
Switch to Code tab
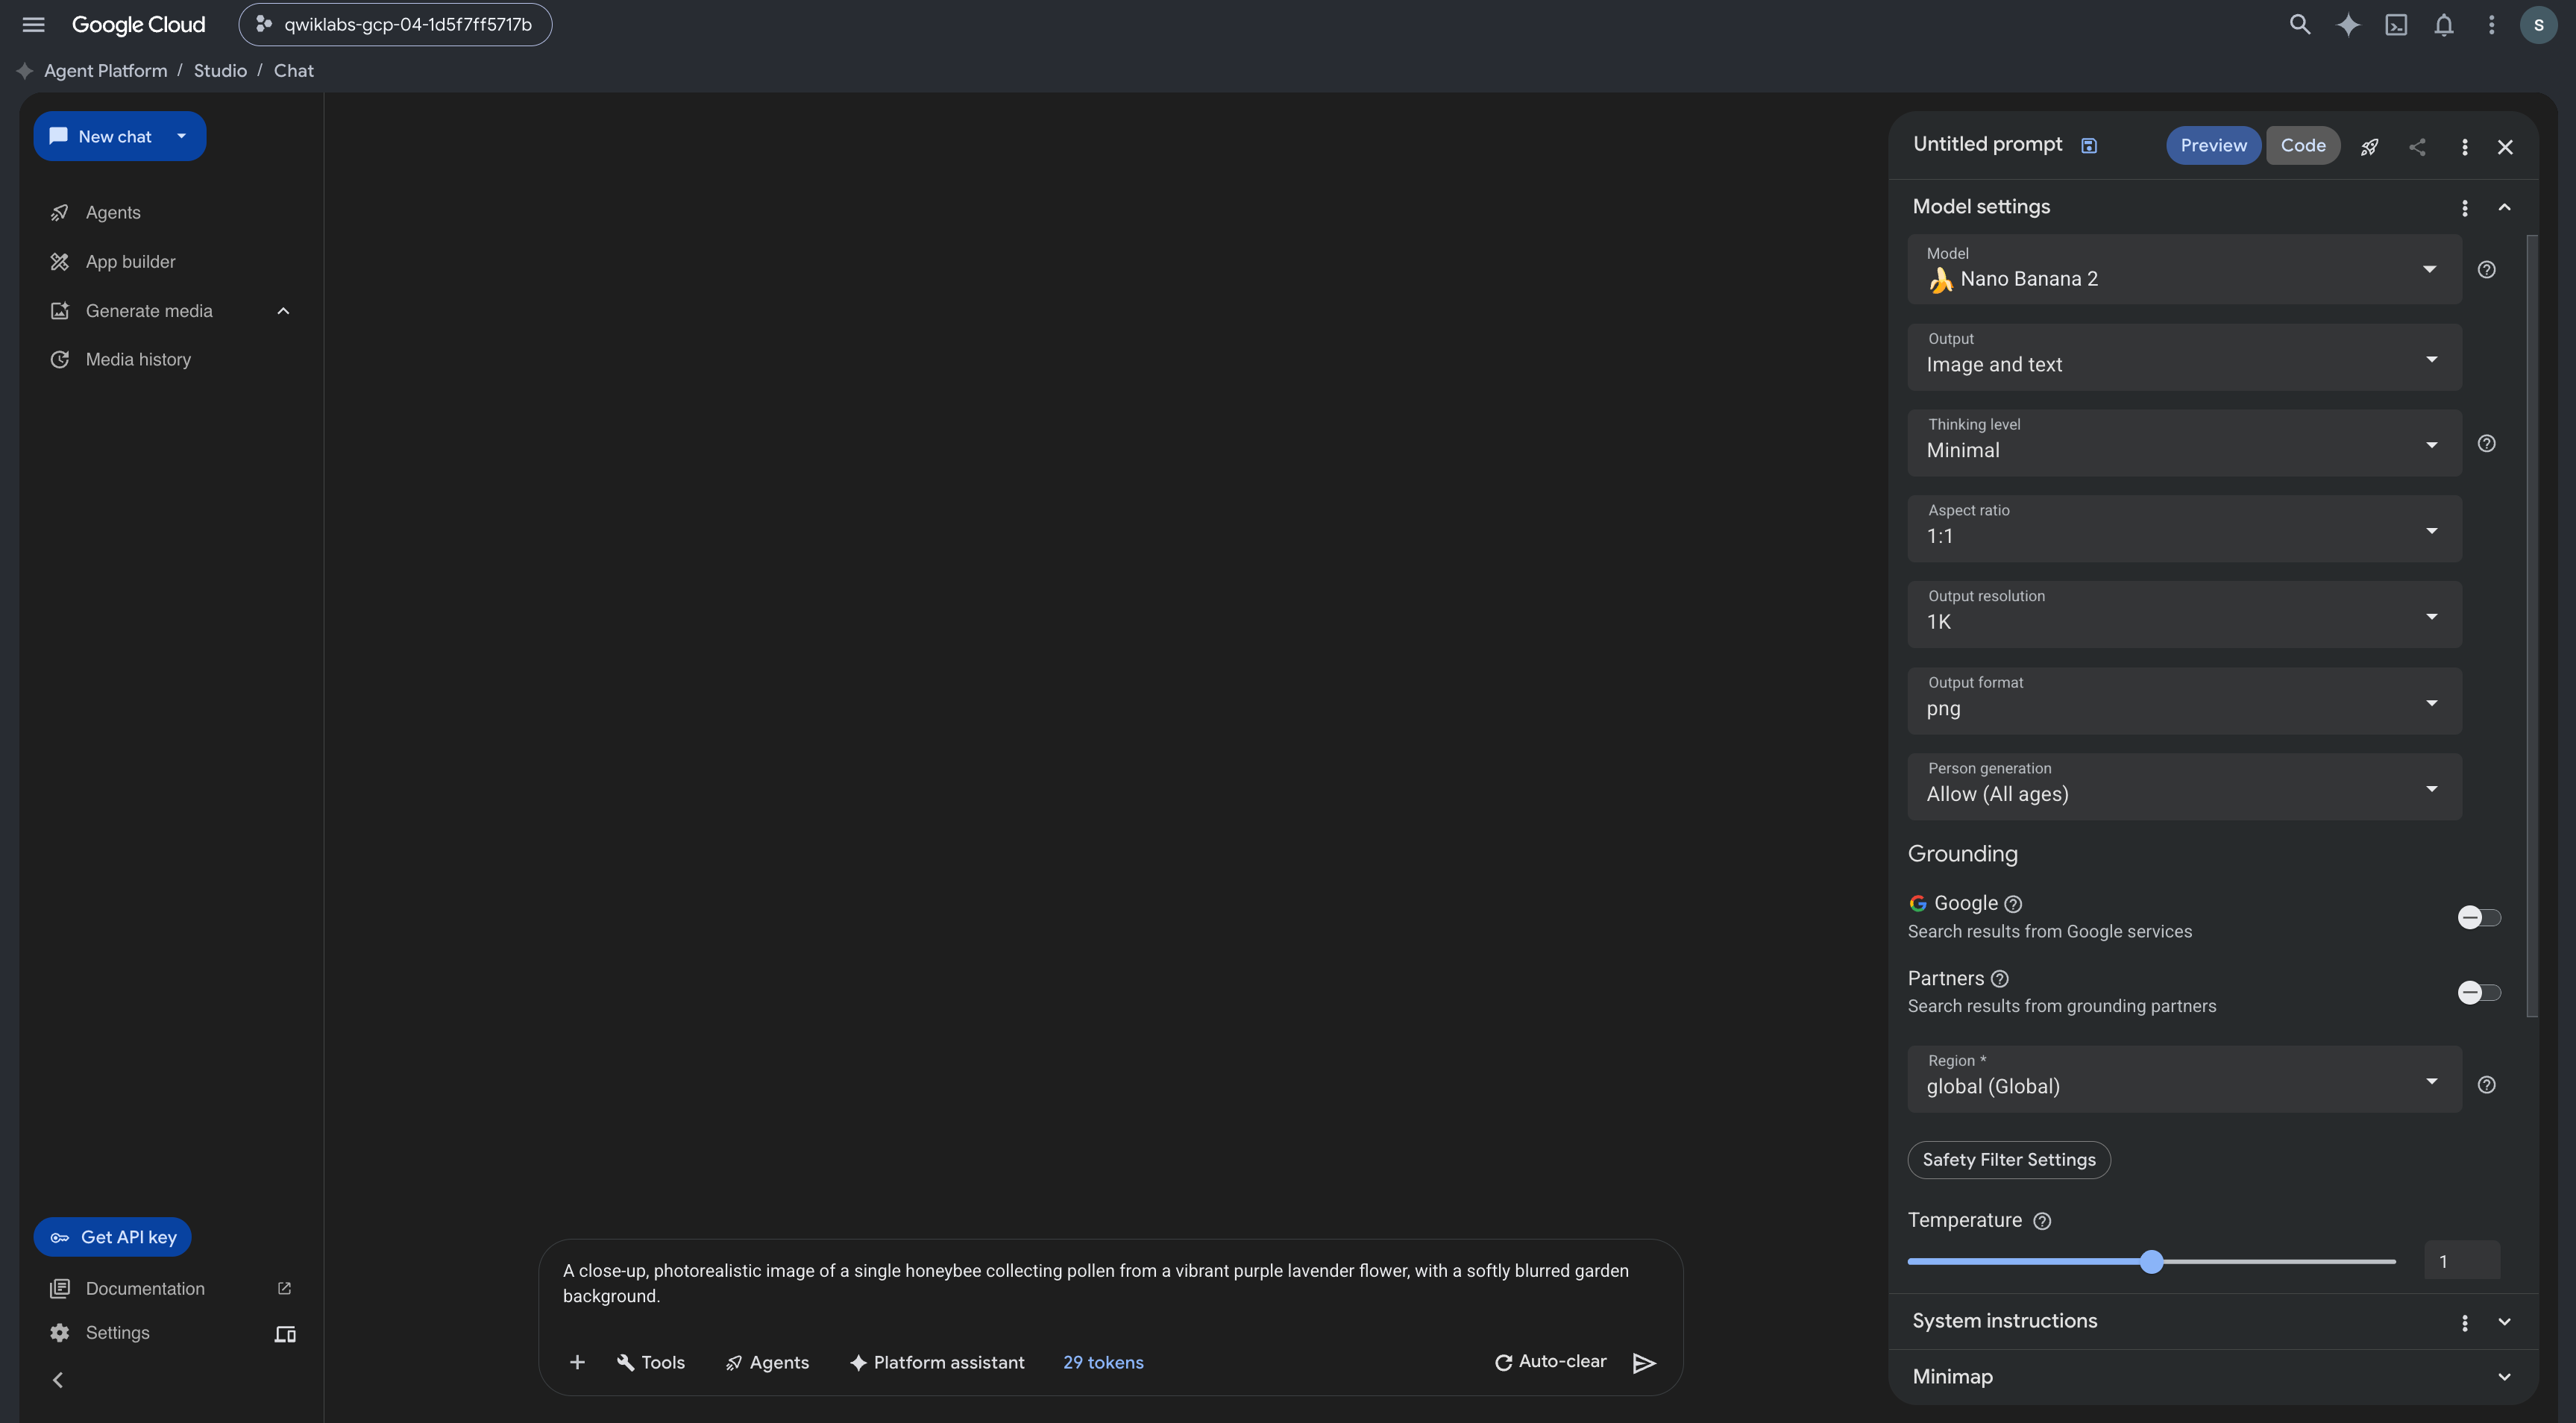click(x=2303, y=146)
